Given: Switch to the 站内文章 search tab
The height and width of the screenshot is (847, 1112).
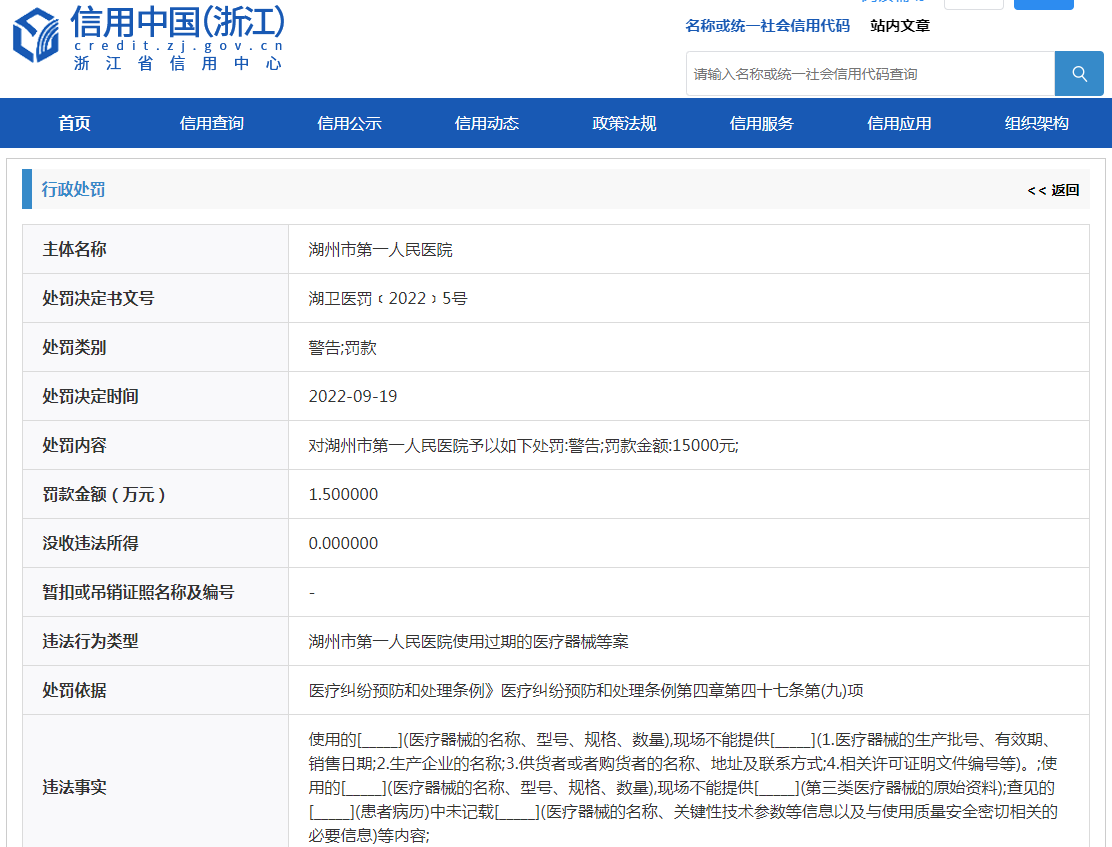Looking at the screenshot, I should click(900, 26).
